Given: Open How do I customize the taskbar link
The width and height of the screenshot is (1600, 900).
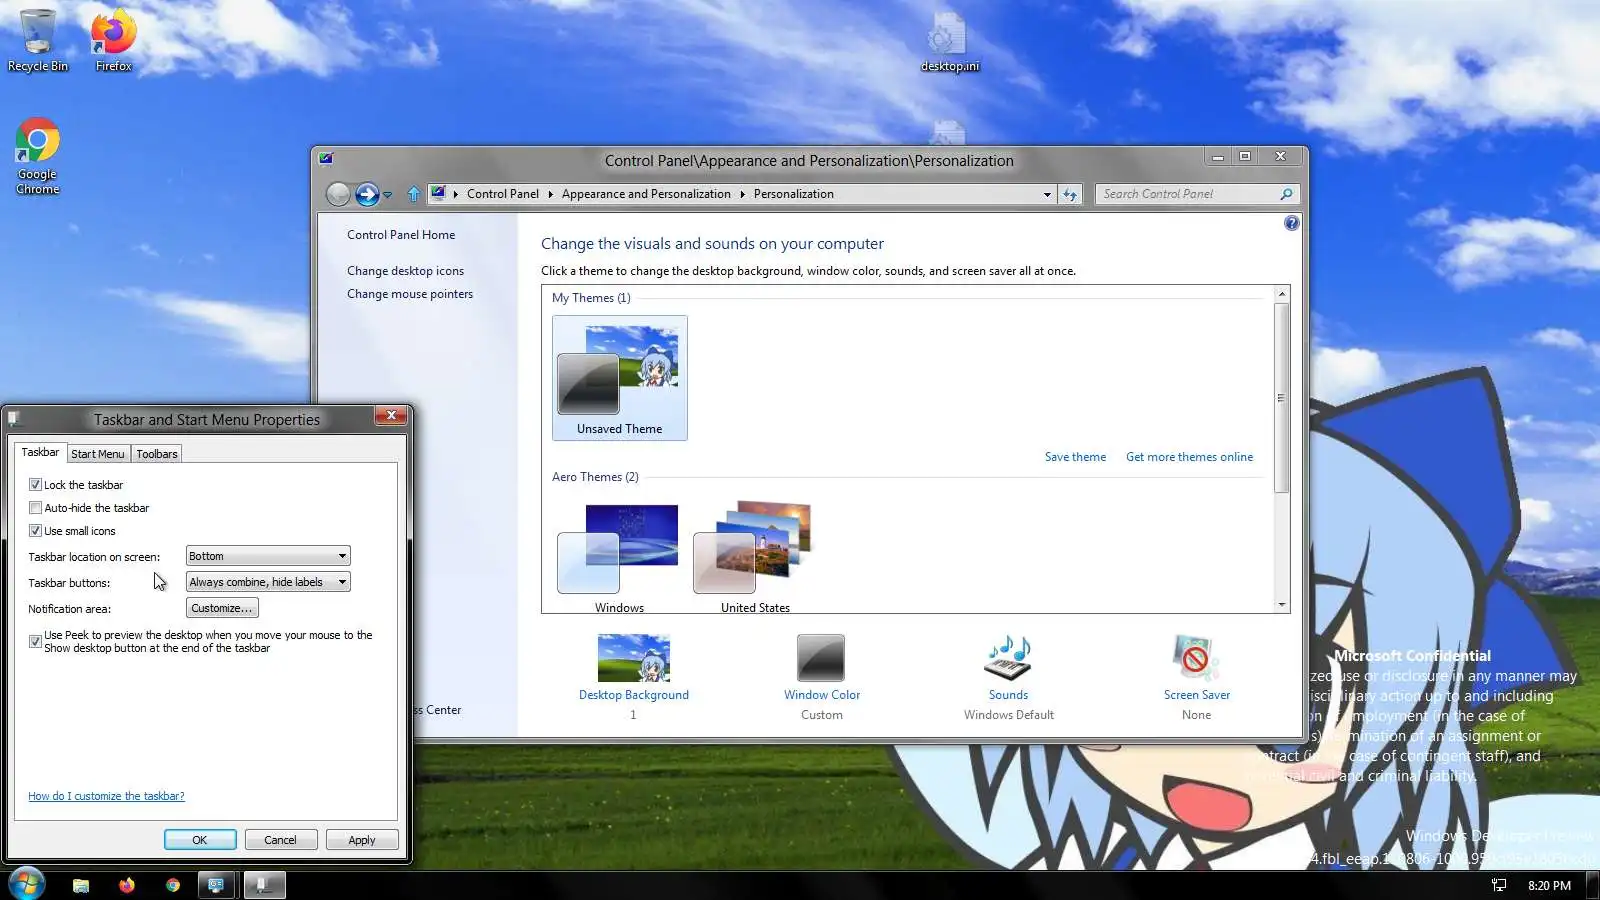Looking at the screenshot, I should [106, 796].
